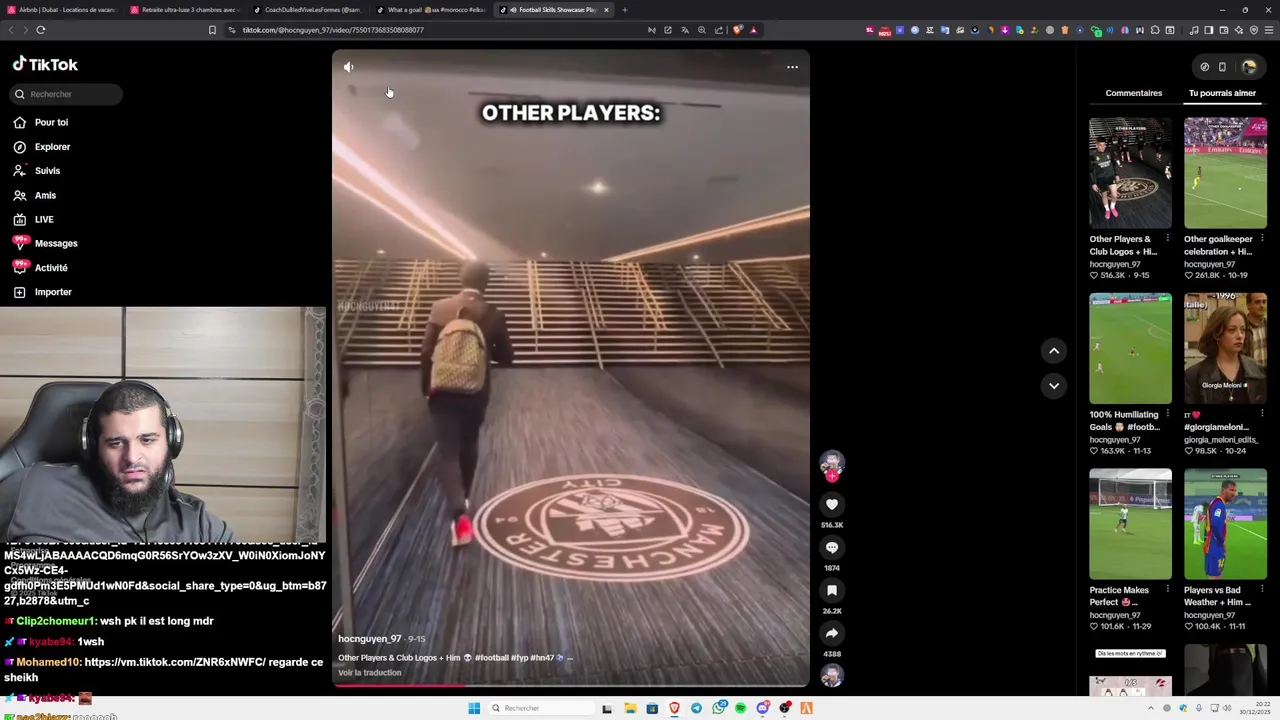Open the extensions puzzle icon
Image resolution: width=1280 pixels, height=720 pixels.
pos(1155,30)
